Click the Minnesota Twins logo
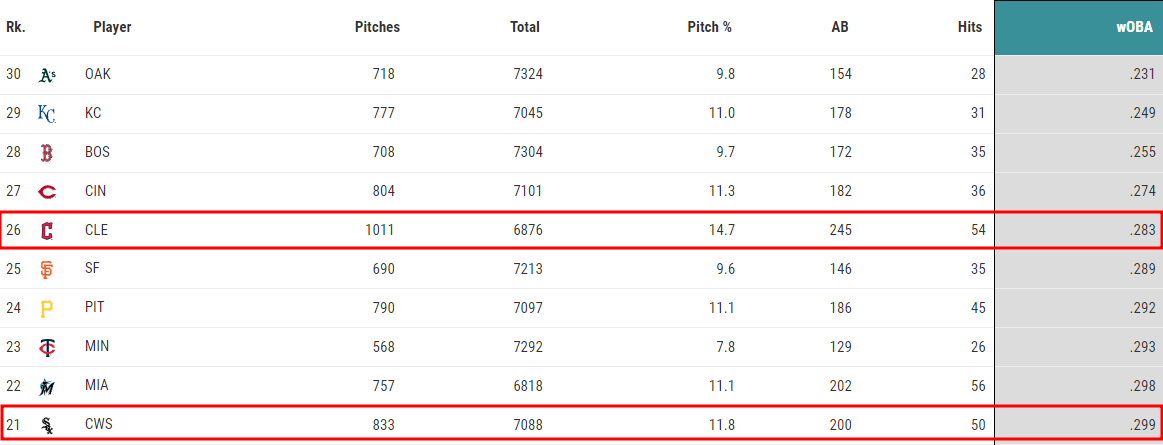Screen dimensions: 1163x445 coord(47,347)
